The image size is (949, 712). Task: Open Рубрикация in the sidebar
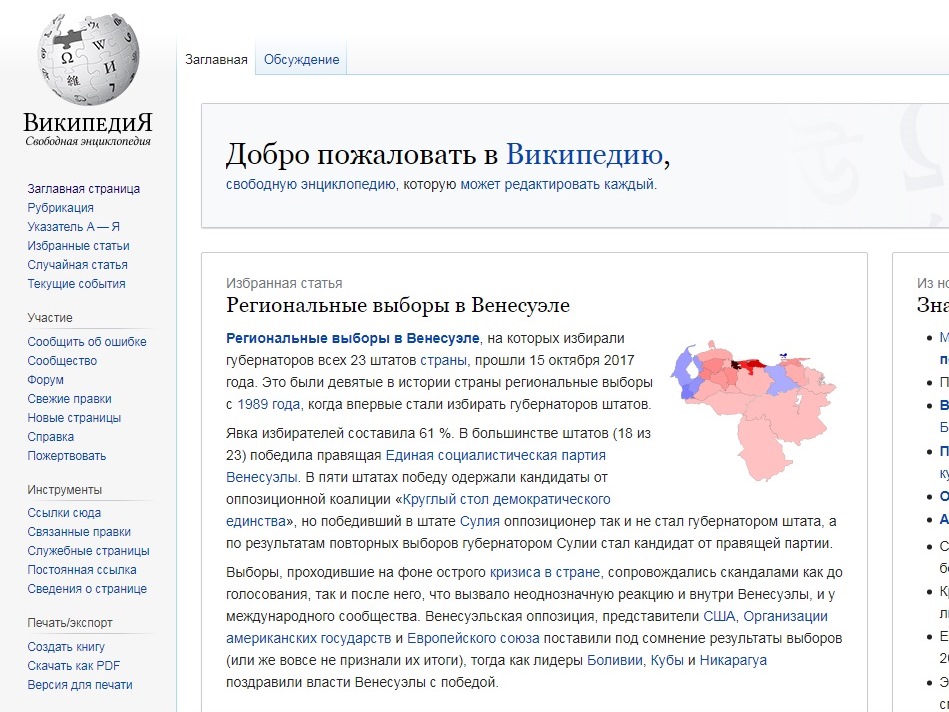click(61, 208)
